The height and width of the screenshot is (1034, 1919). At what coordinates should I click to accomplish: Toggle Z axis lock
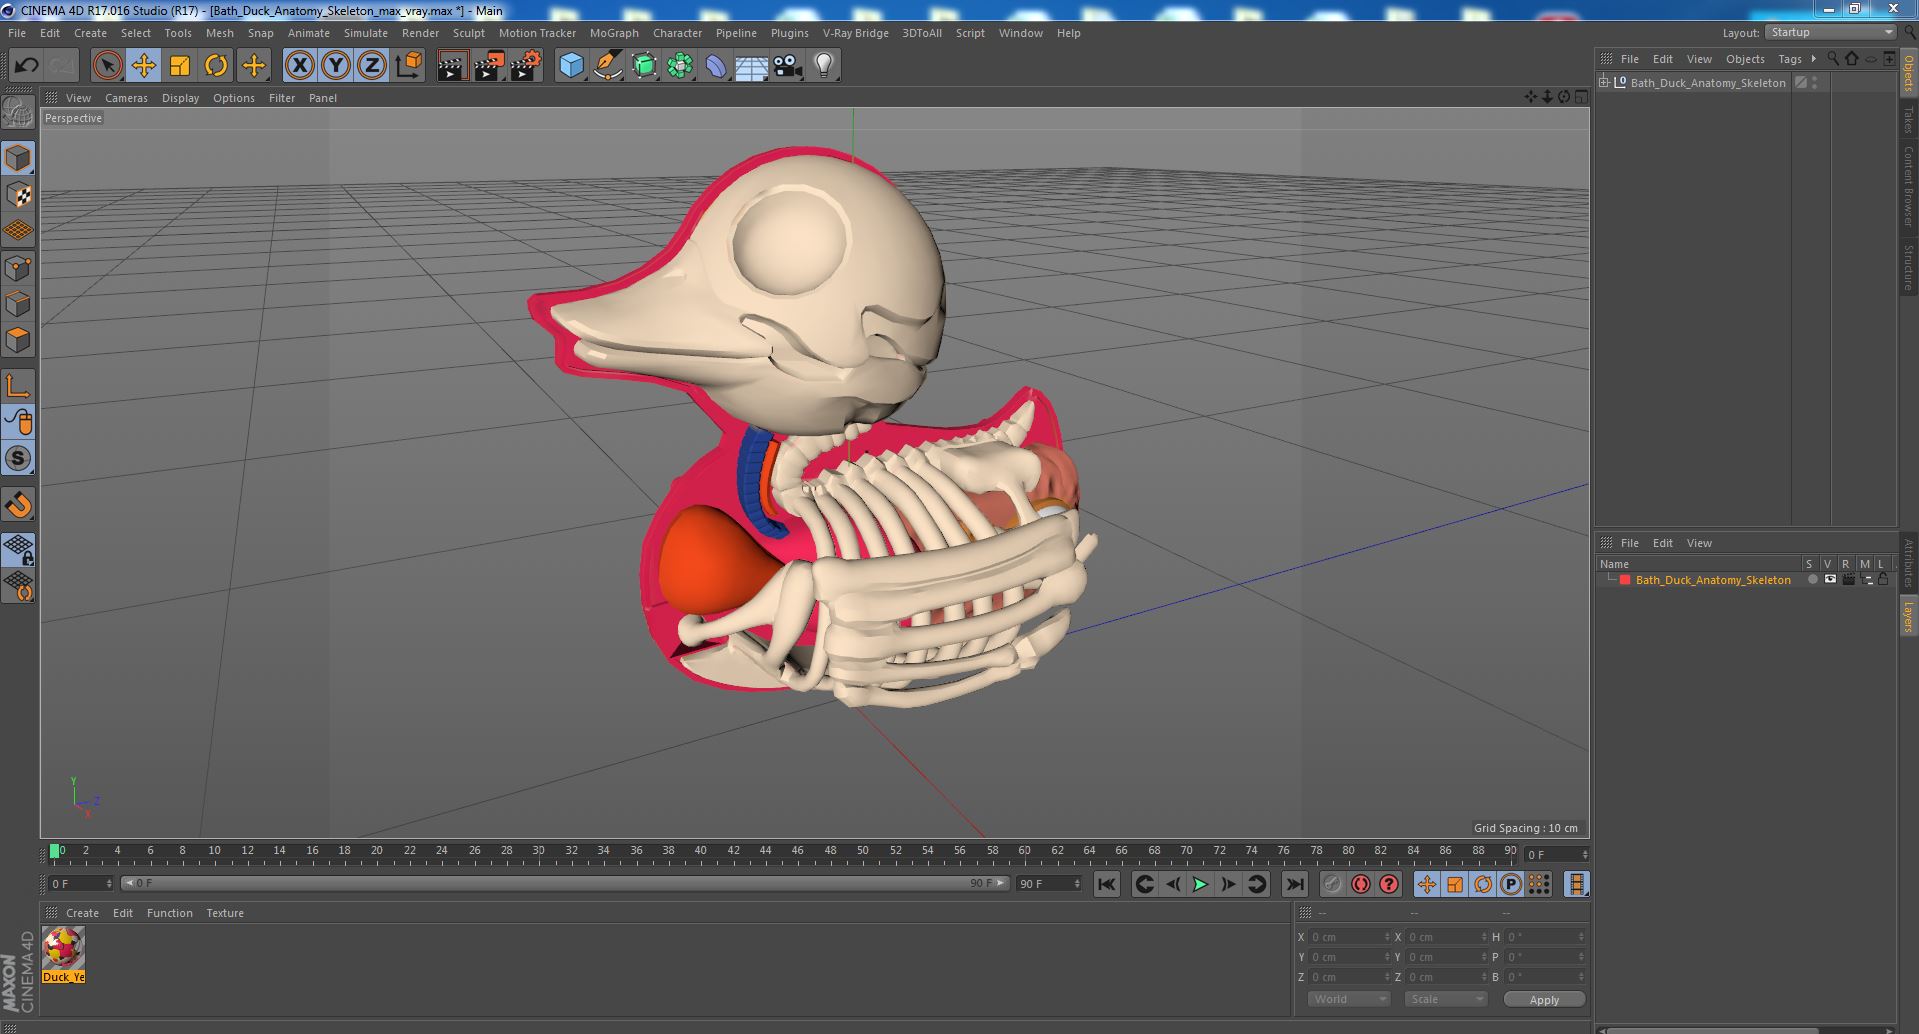372,66
